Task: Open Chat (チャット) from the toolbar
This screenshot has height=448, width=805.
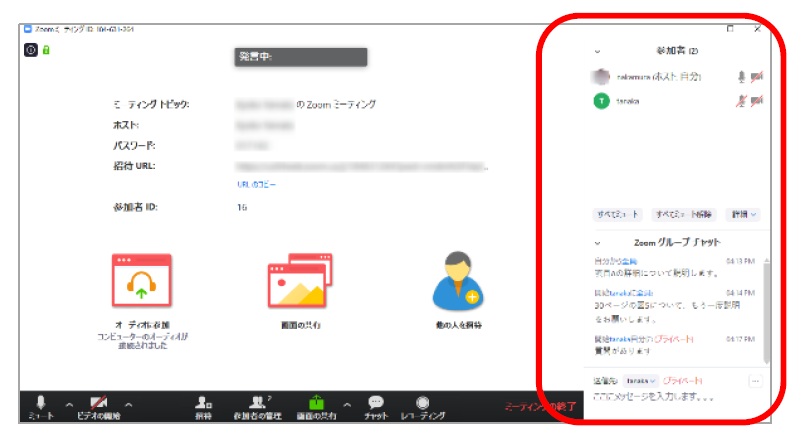Action: (x=375, y=402)
